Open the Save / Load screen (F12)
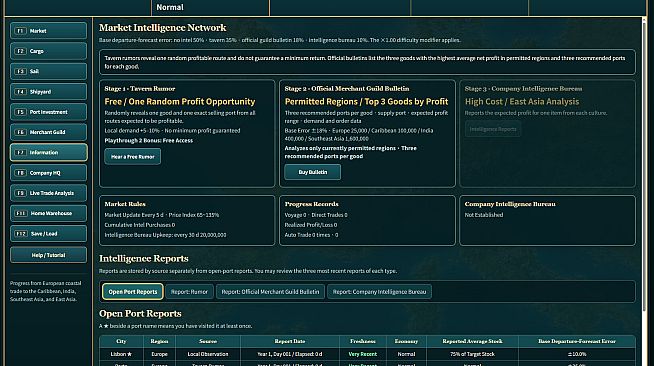This screenshot has height=366, width=654. pos(48,233)
